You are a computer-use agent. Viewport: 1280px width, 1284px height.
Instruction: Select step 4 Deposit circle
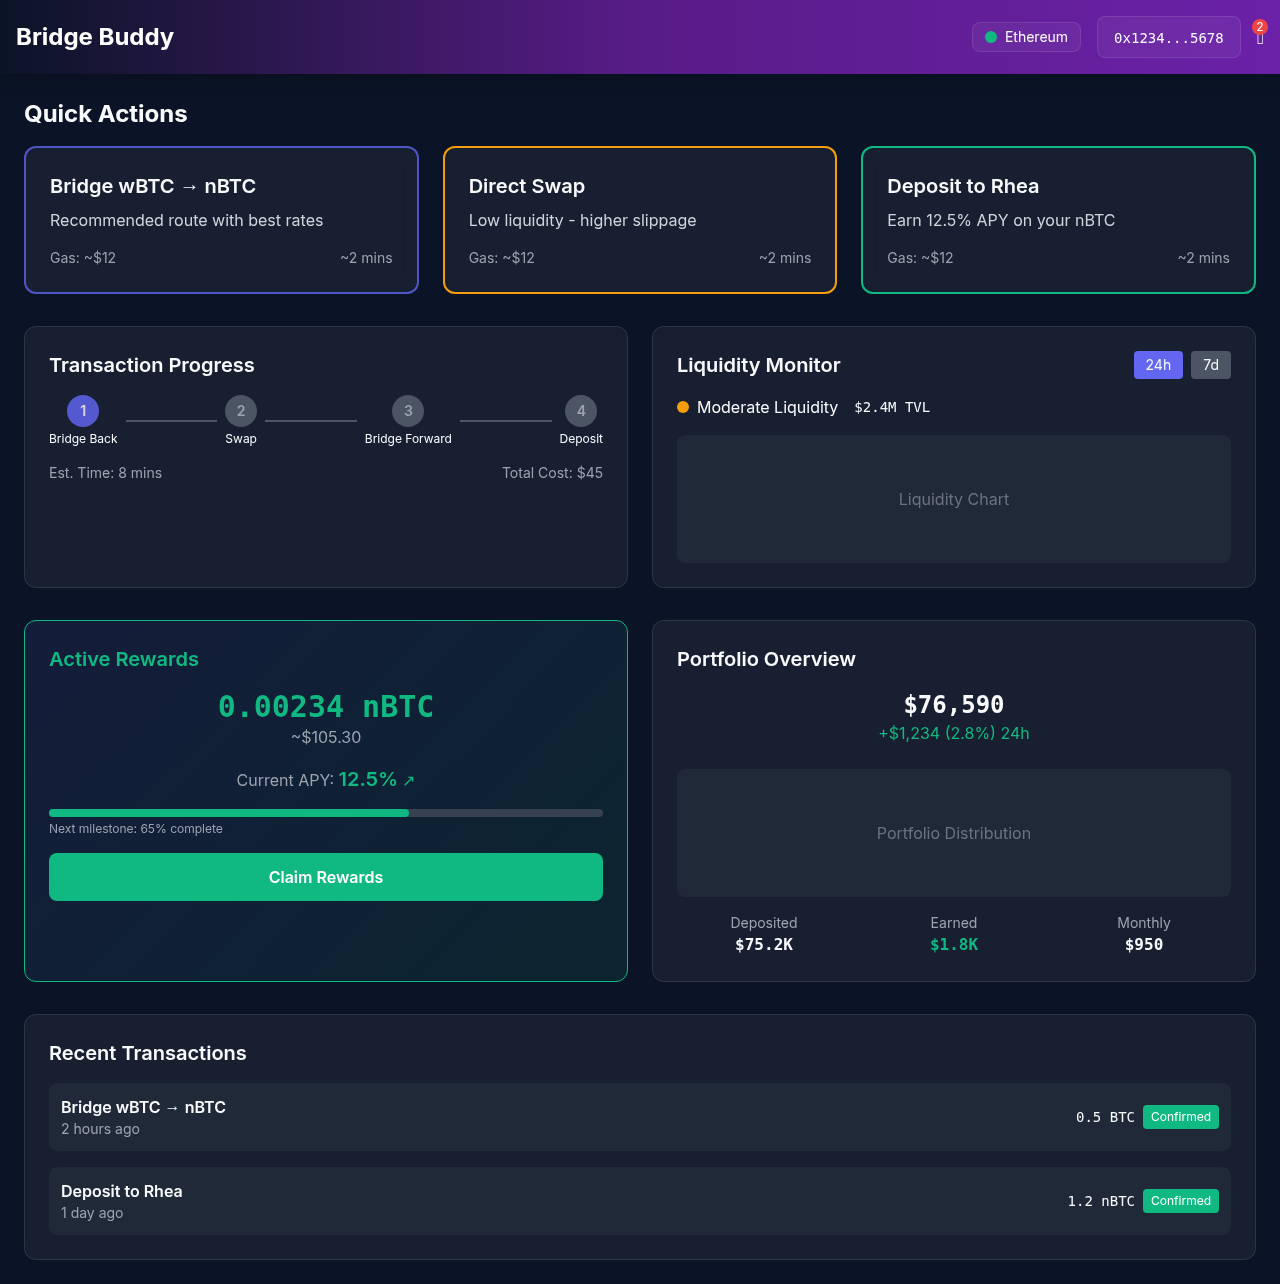(581, 411)
